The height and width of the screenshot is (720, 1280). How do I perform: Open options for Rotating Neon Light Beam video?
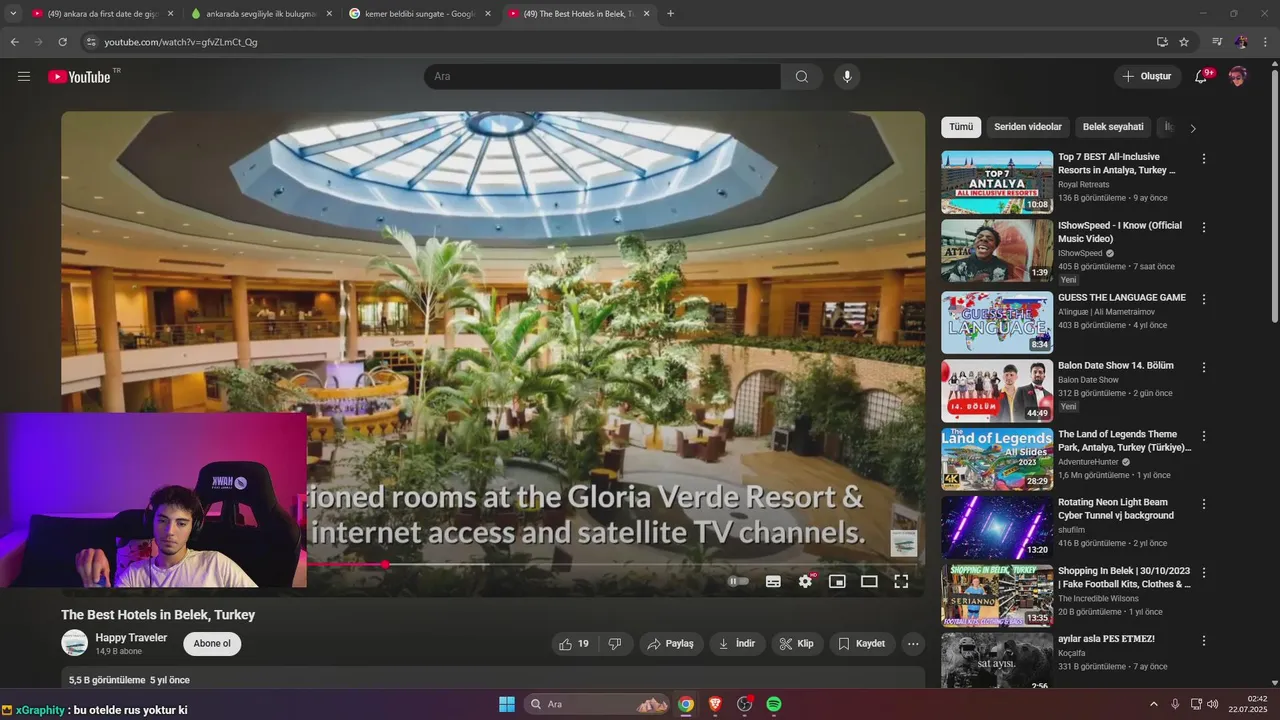(1204, 504)
